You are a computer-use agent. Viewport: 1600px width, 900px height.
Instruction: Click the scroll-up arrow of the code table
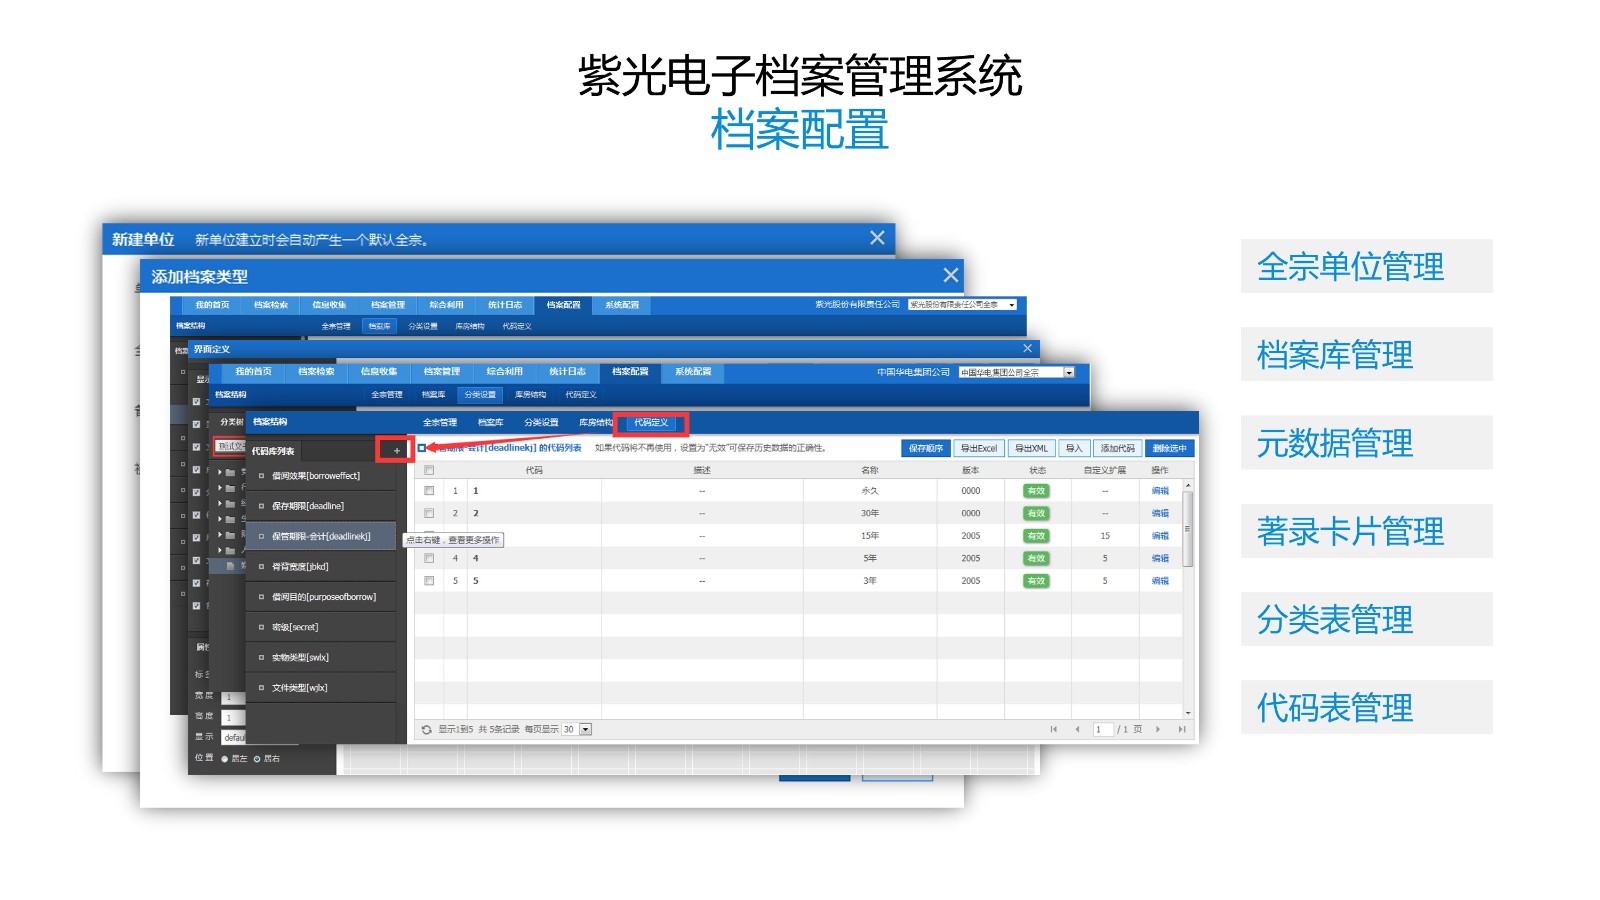click(x=1188, y=485)
